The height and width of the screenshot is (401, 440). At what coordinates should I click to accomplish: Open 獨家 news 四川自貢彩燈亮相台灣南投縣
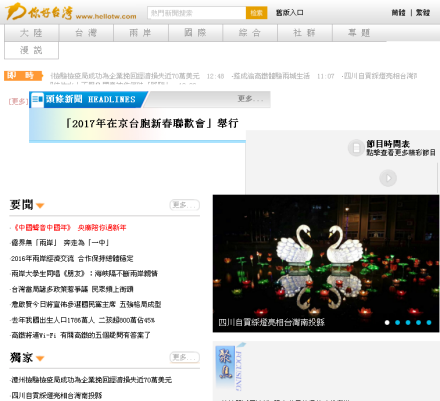point(56,395)
